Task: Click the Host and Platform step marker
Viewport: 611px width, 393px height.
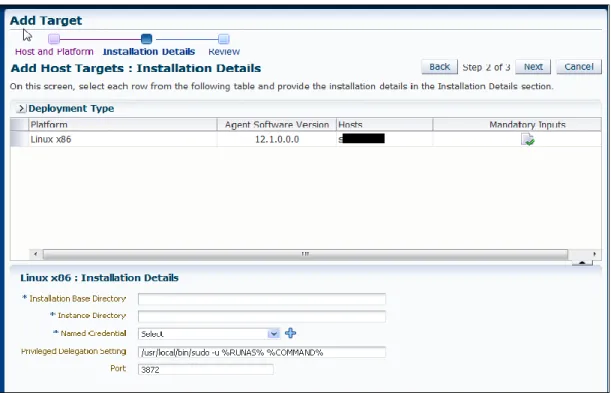Action: (x=54, y=39)
